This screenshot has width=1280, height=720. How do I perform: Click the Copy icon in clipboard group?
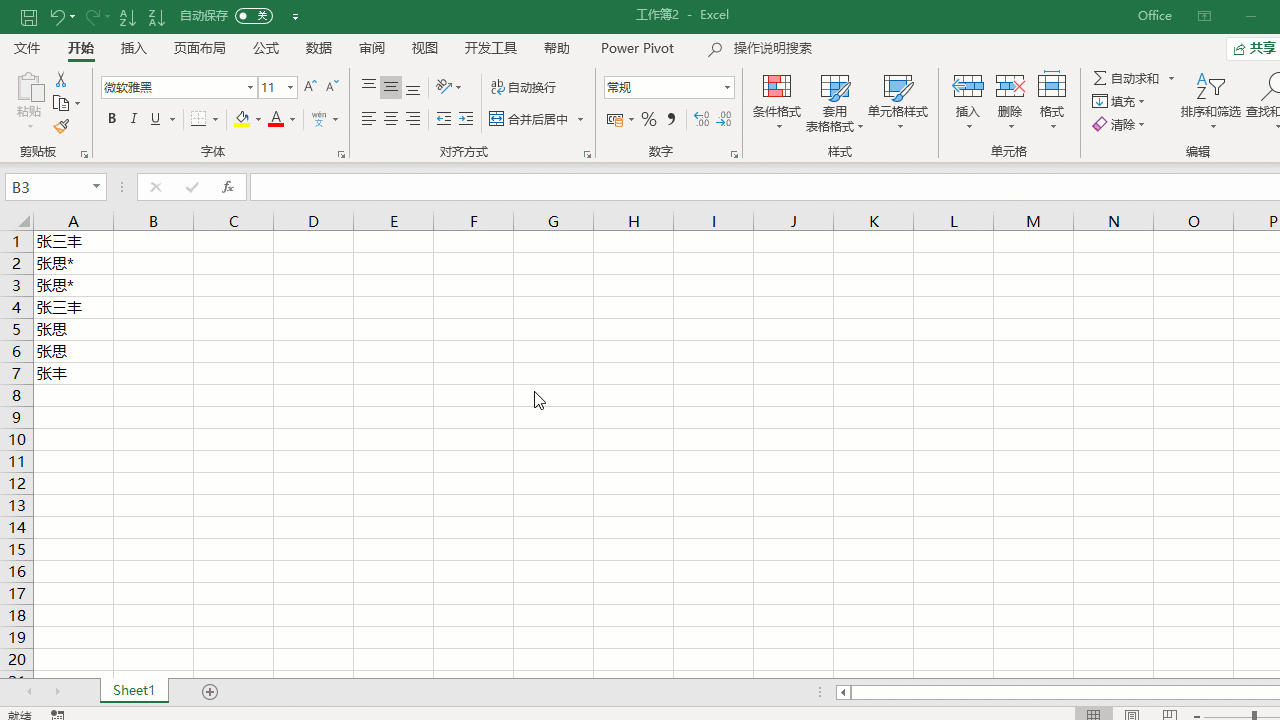(x=61, y=103)
